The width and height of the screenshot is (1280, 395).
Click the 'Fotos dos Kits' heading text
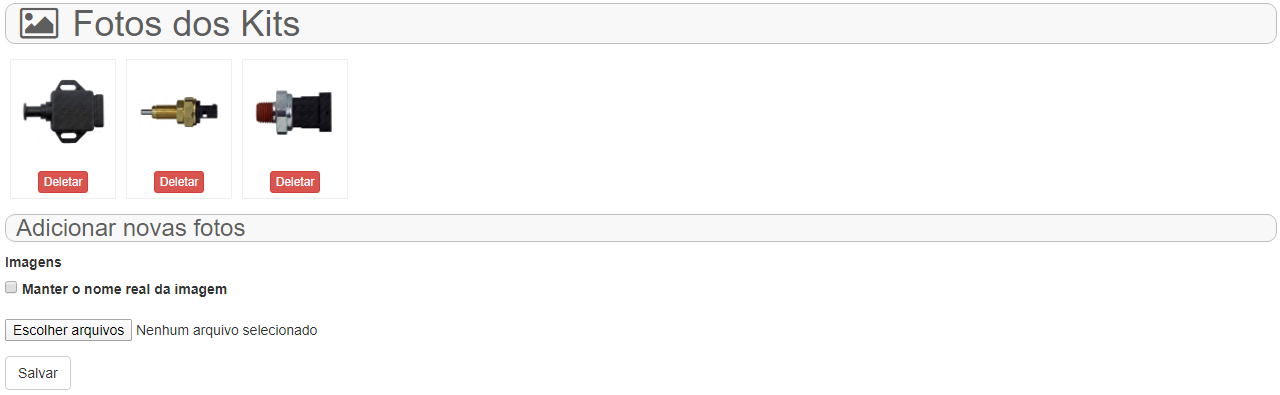tap(186, 23)
